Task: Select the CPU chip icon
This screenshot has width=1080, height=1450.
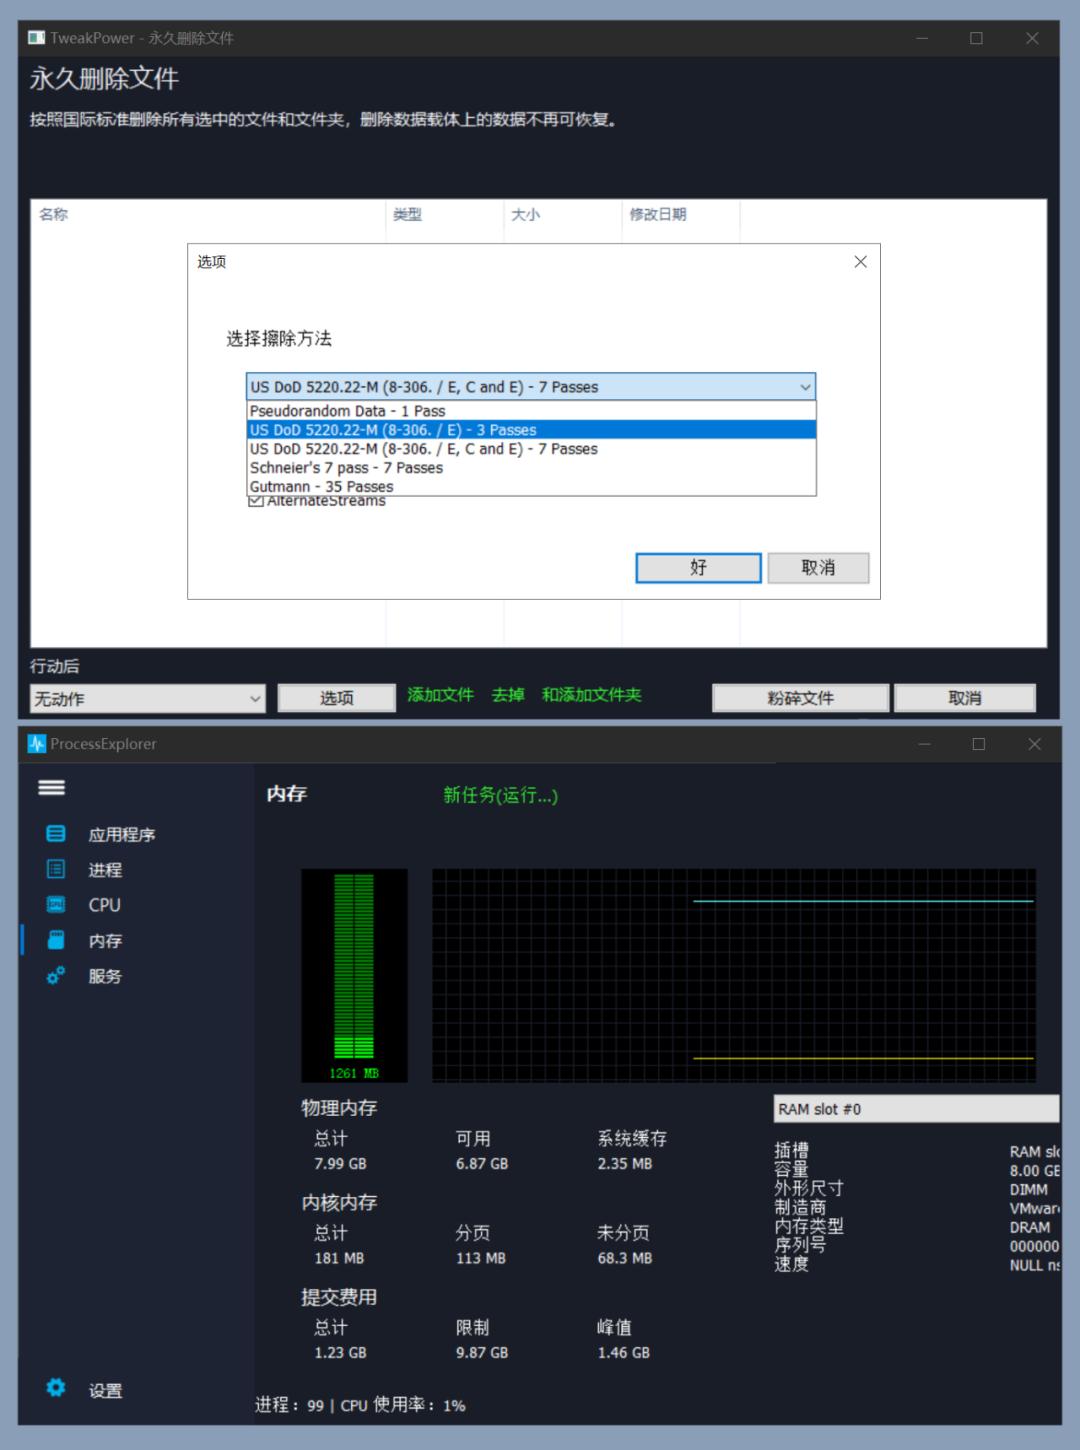Action: pos(56,904)
